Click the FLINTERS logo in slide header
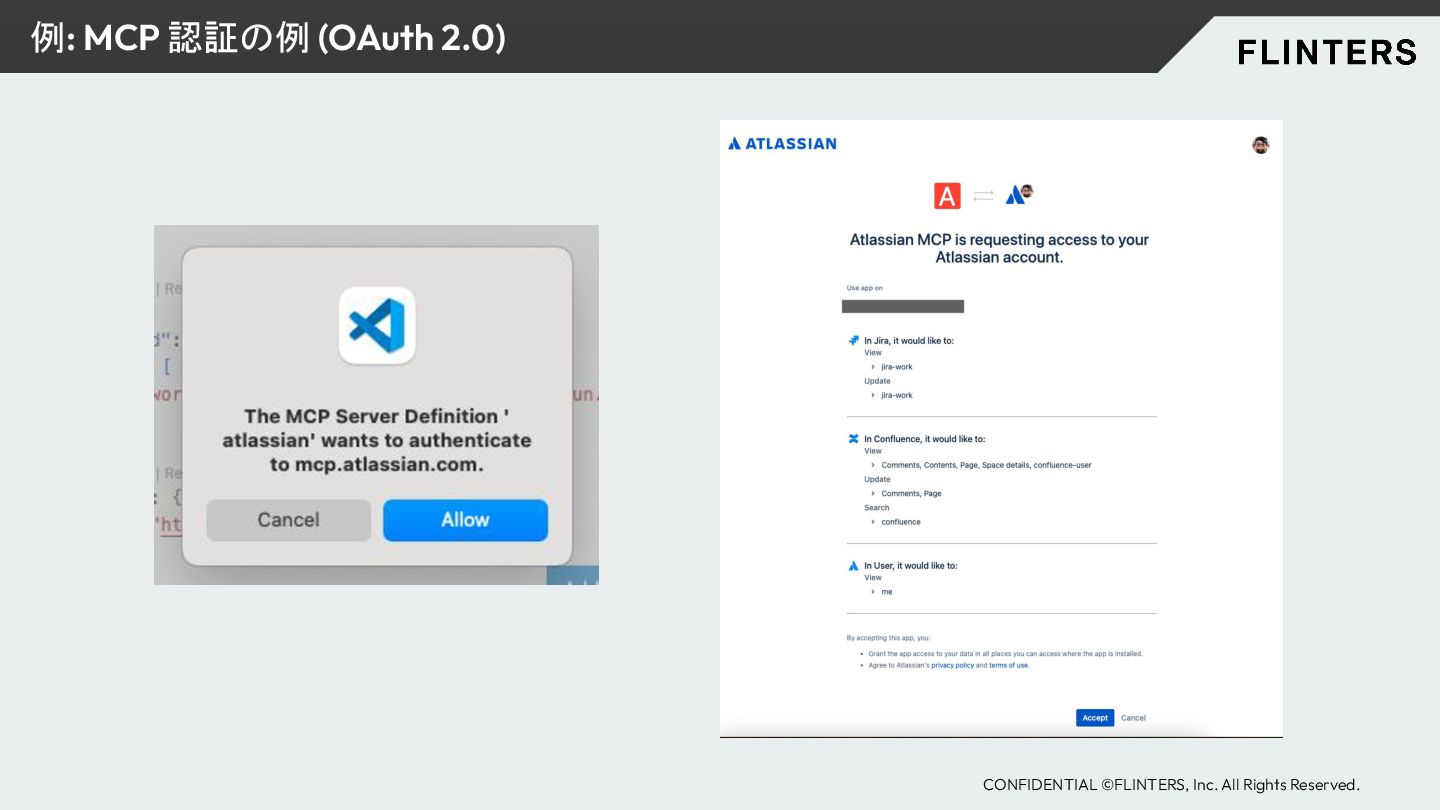 (1327, 52)
